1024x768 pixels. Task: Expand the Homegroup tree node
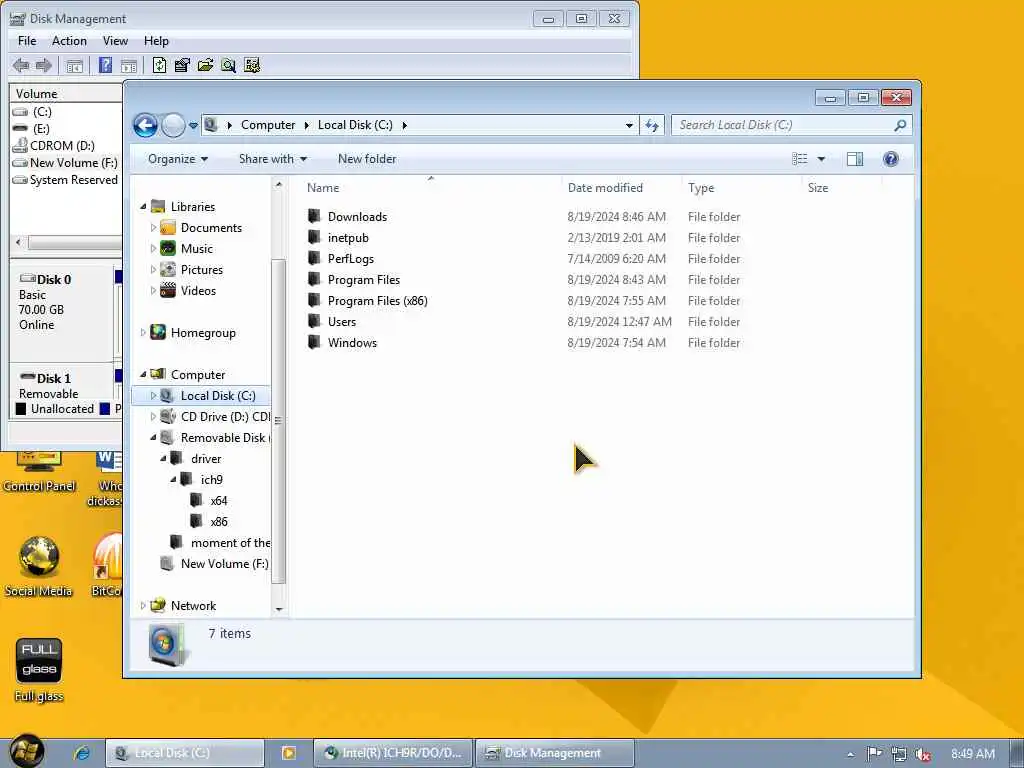point(143,333)
